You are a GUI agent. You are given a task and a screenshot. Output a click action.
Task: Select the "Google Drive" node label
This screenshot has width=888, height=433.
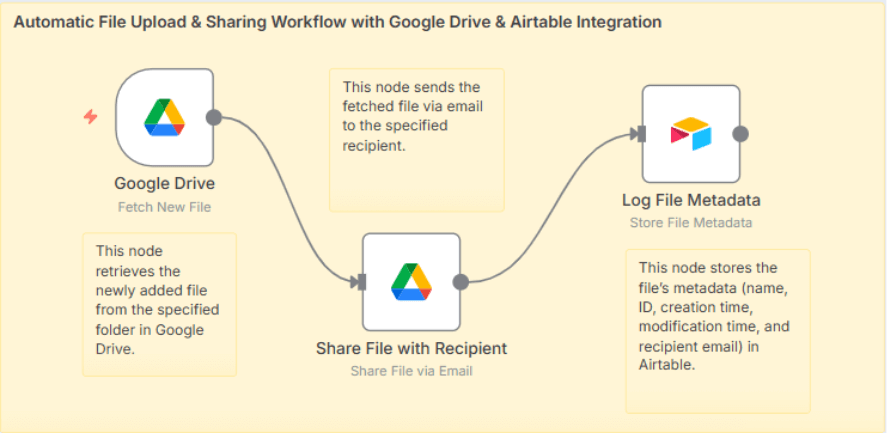click(165, 183)
